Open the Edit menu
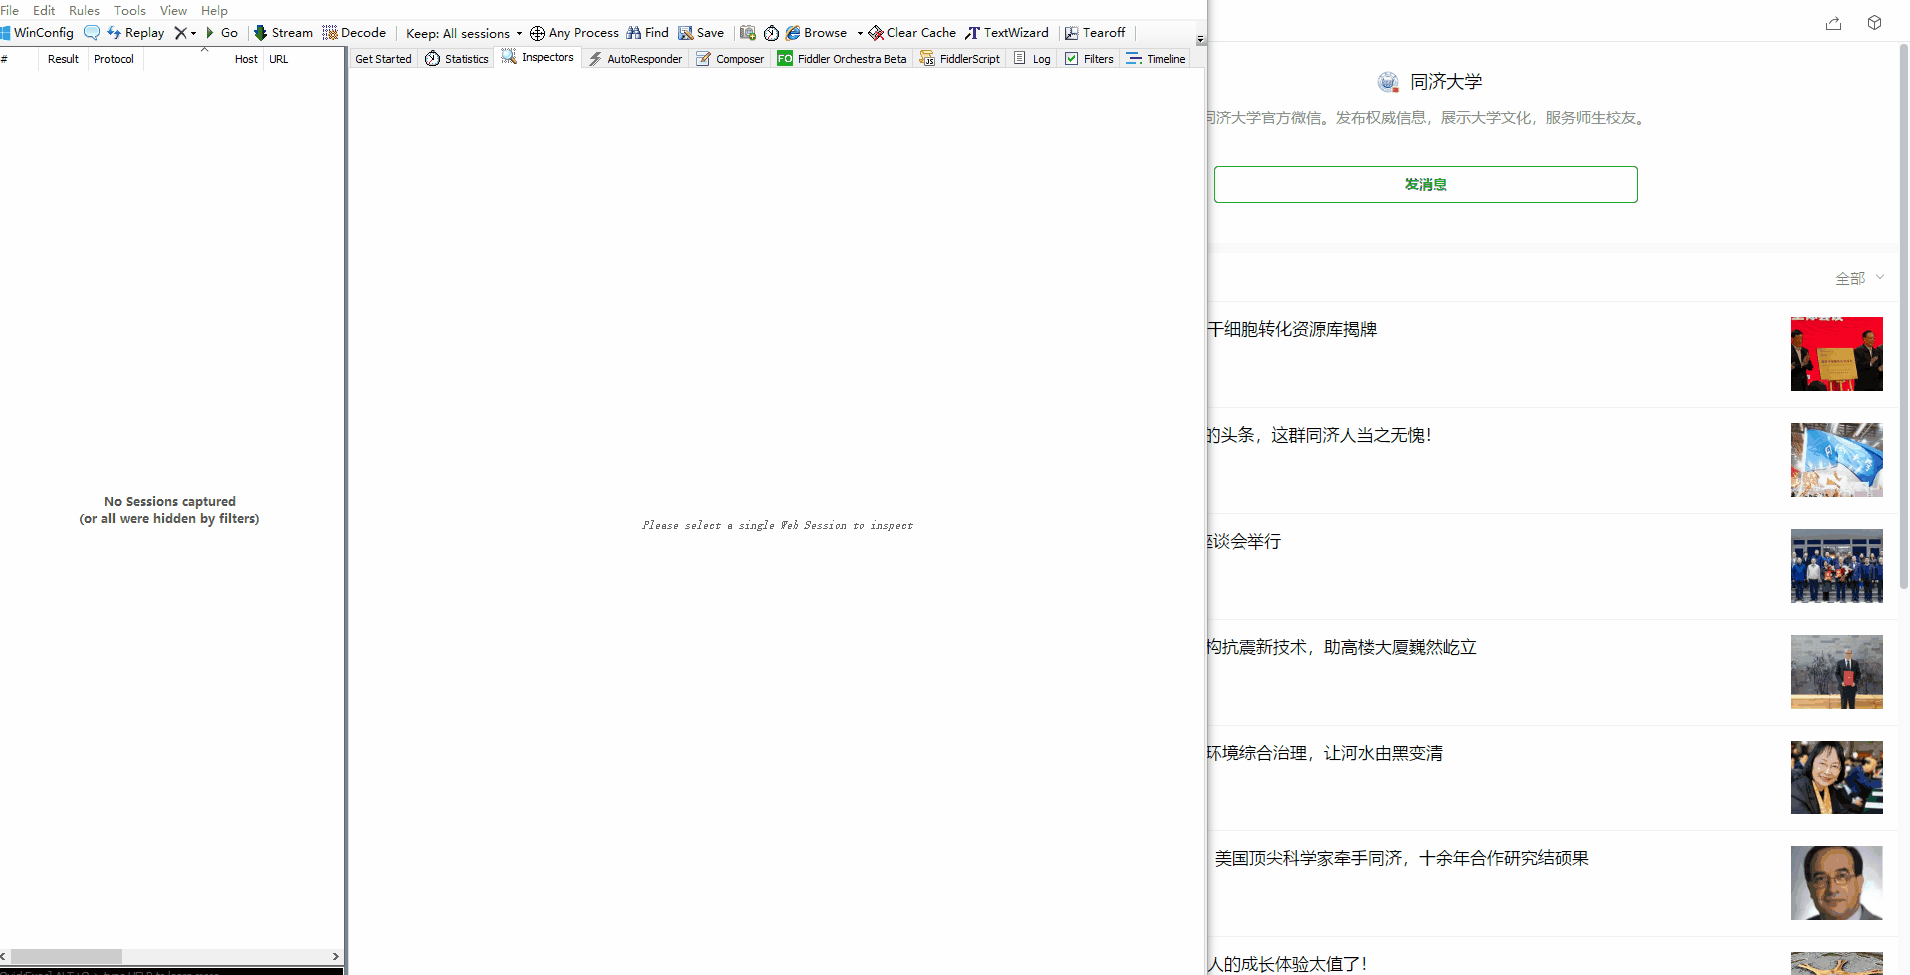1910x975 pixels. pos(44,10)
